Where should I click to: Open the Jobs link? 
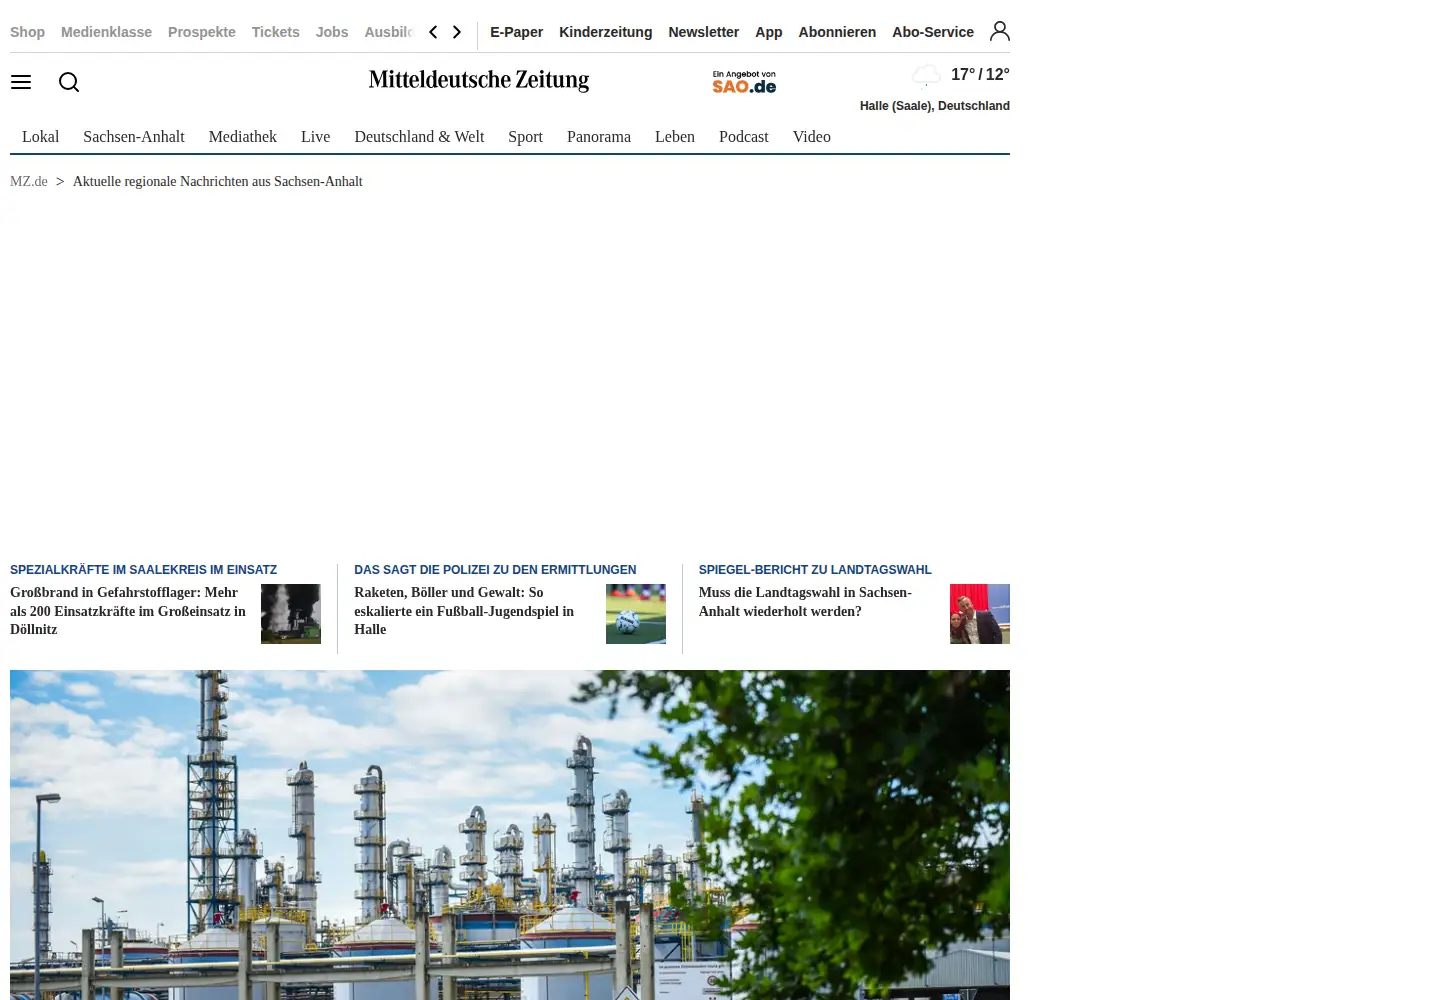coord(332,32)
